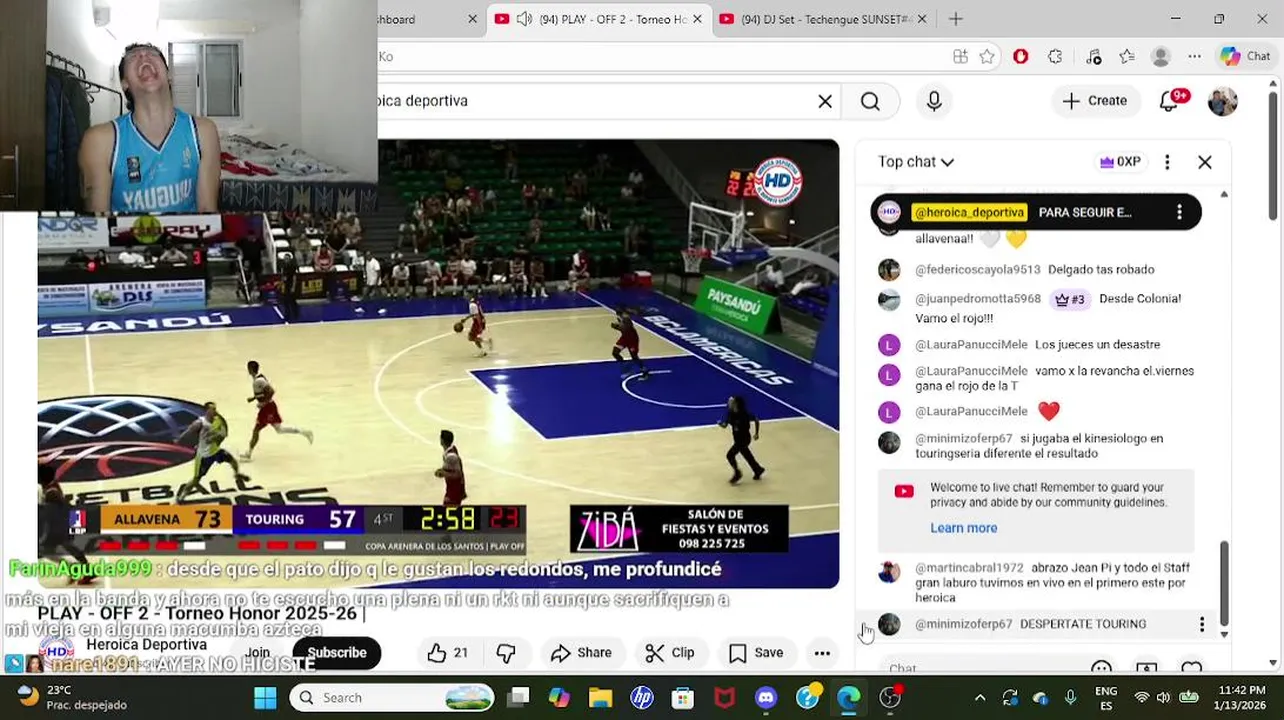Add page to favorites with star icon
Image resolution: width=1284 pixels, height=720 pixels.
(987, 57)
